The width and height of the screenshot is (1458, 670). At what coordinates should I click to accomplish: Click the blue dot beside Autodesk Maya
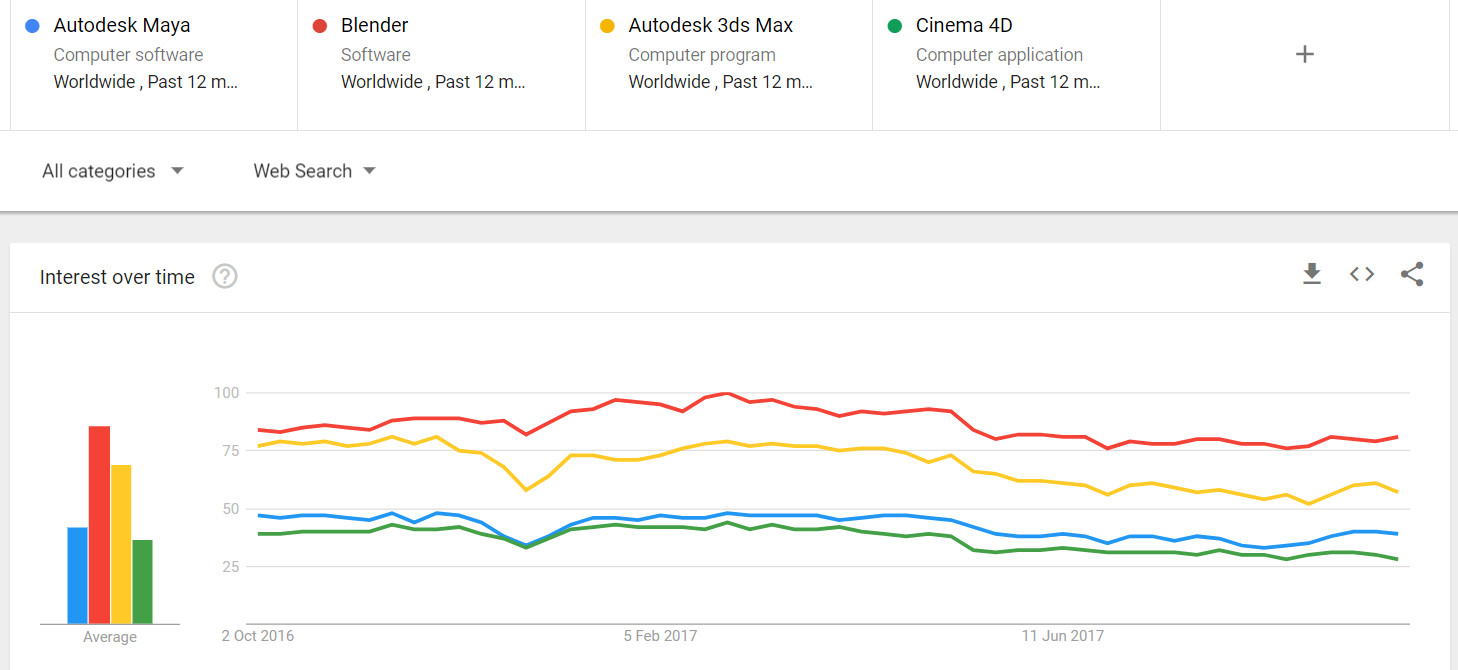(x=33, y=26)
